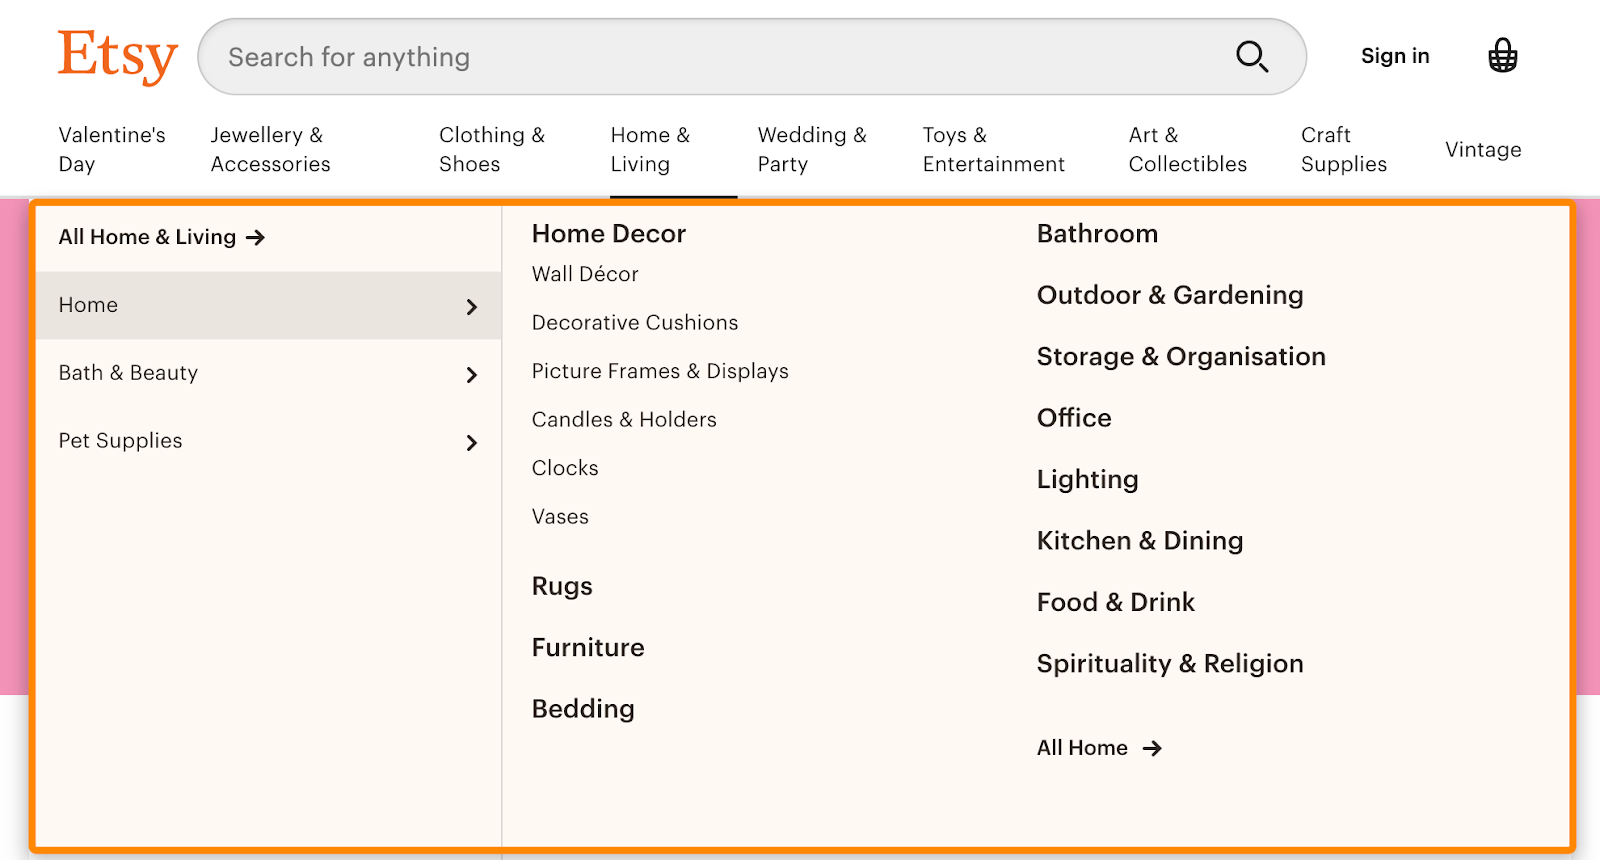Select the Craft Supplies menu
This screenshot has height=860, width=1600.
tap(1343, 150)
